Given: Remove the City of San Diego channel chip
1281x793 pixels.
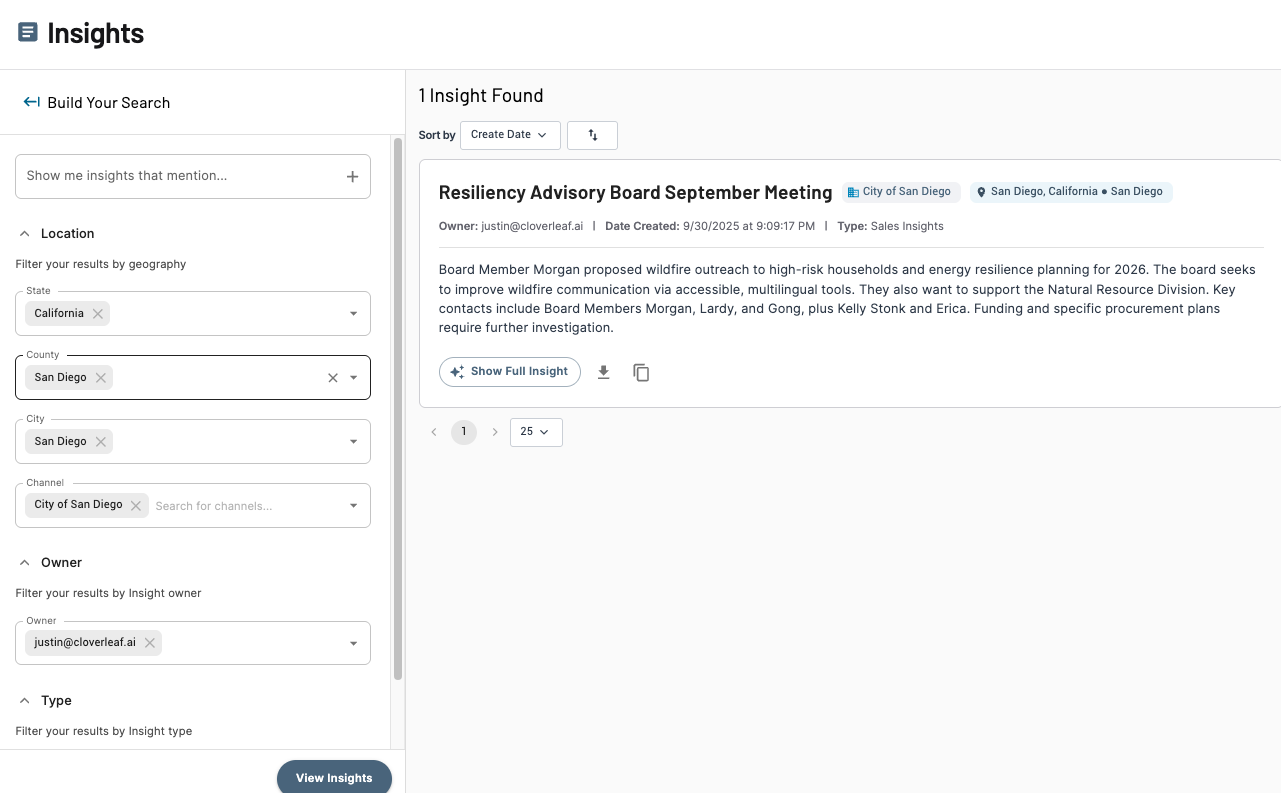Looking at the screenshot, I should pyautogui.click(x=136, y=506).
